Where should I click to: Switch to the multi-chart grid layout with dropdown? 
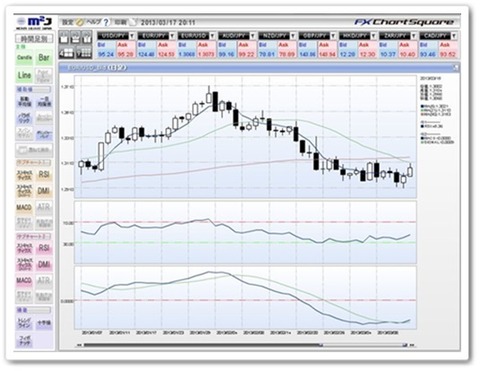pos(84,53)
